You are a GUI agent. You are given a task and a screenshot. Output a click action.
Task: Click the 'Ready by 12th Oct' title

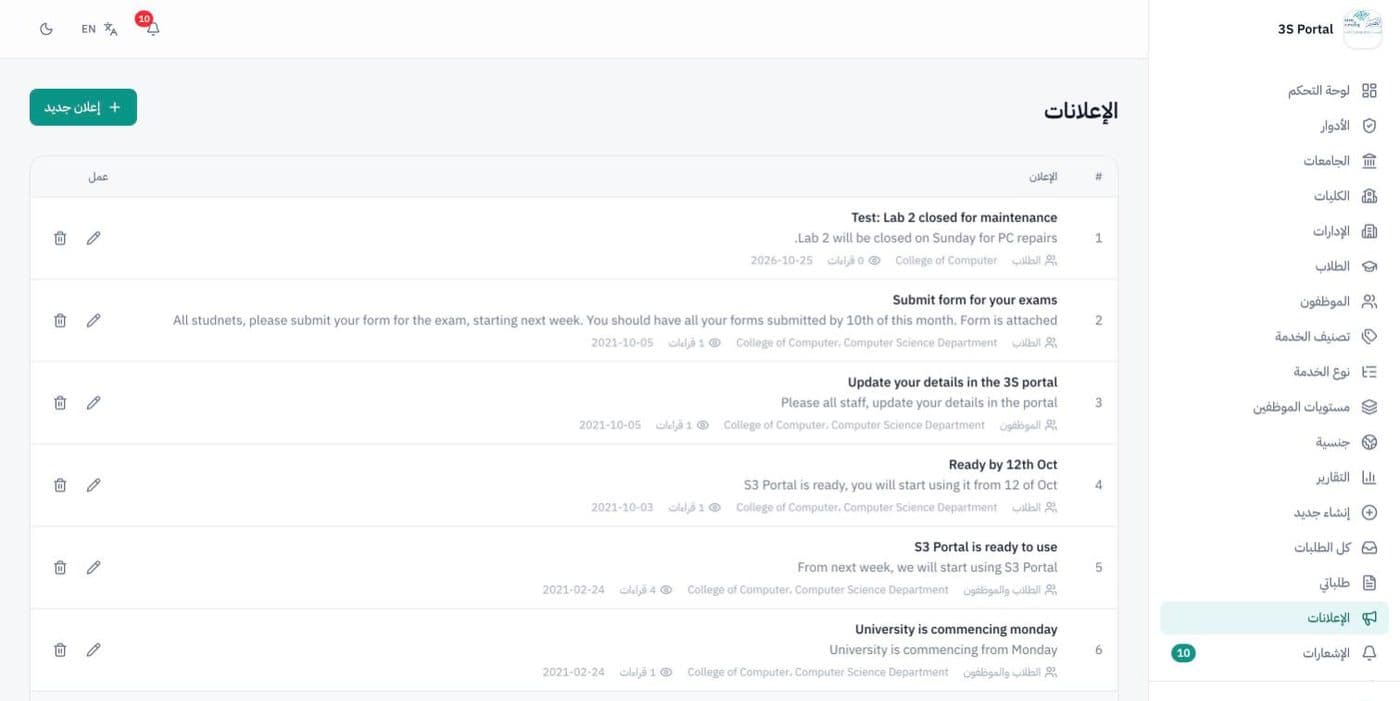(1003, 465)
